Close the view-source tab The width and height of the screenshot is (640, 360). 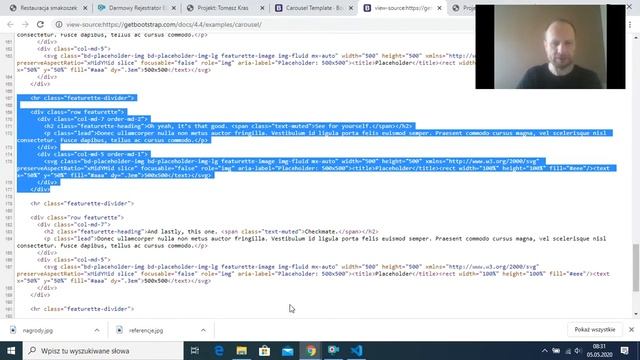[x=439, y=8]
